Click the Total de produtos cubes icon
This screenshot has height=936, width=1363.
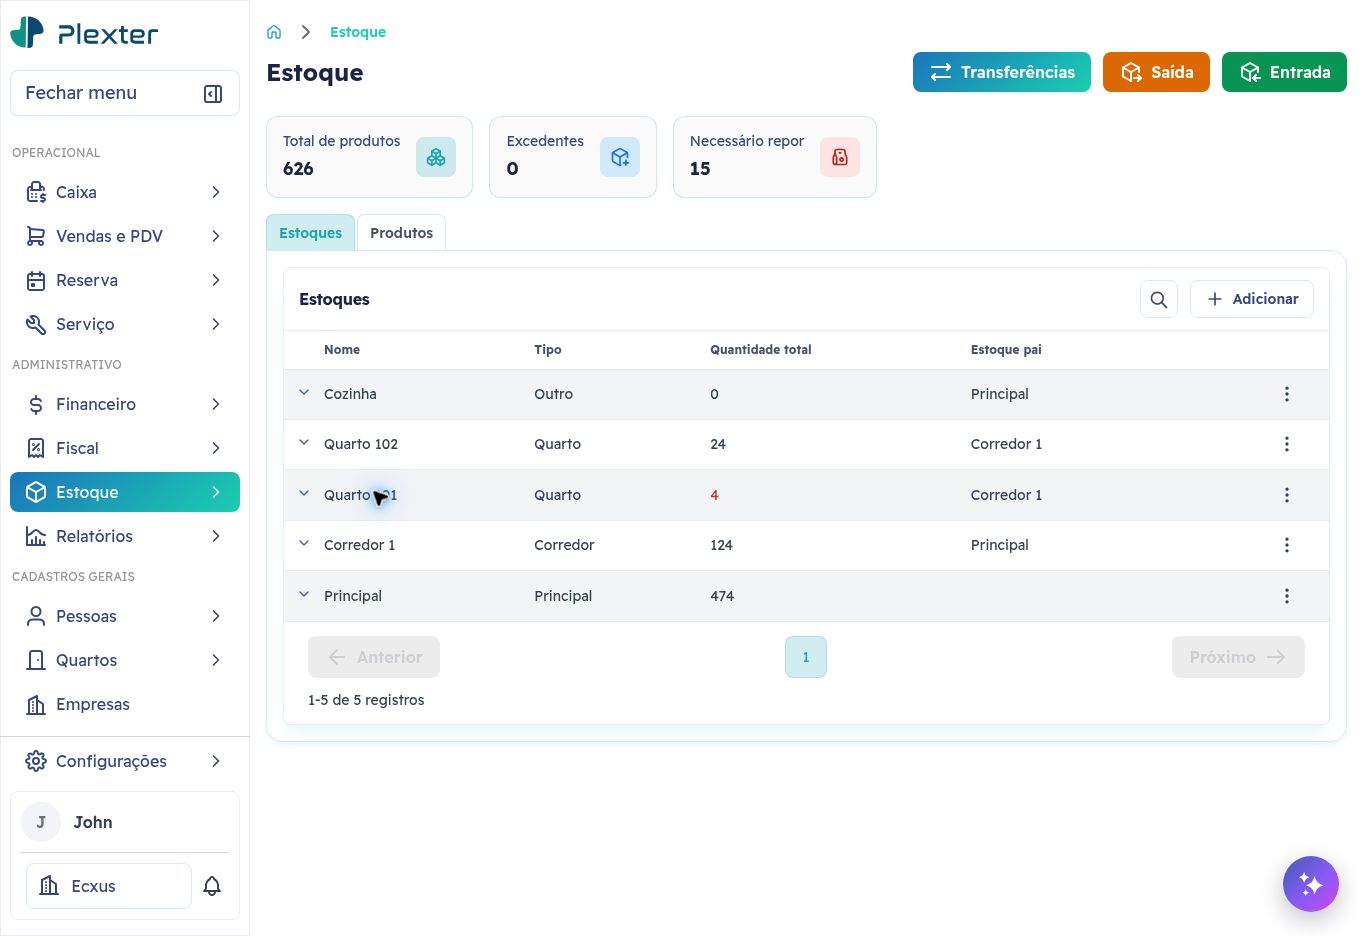pos(436,157)
